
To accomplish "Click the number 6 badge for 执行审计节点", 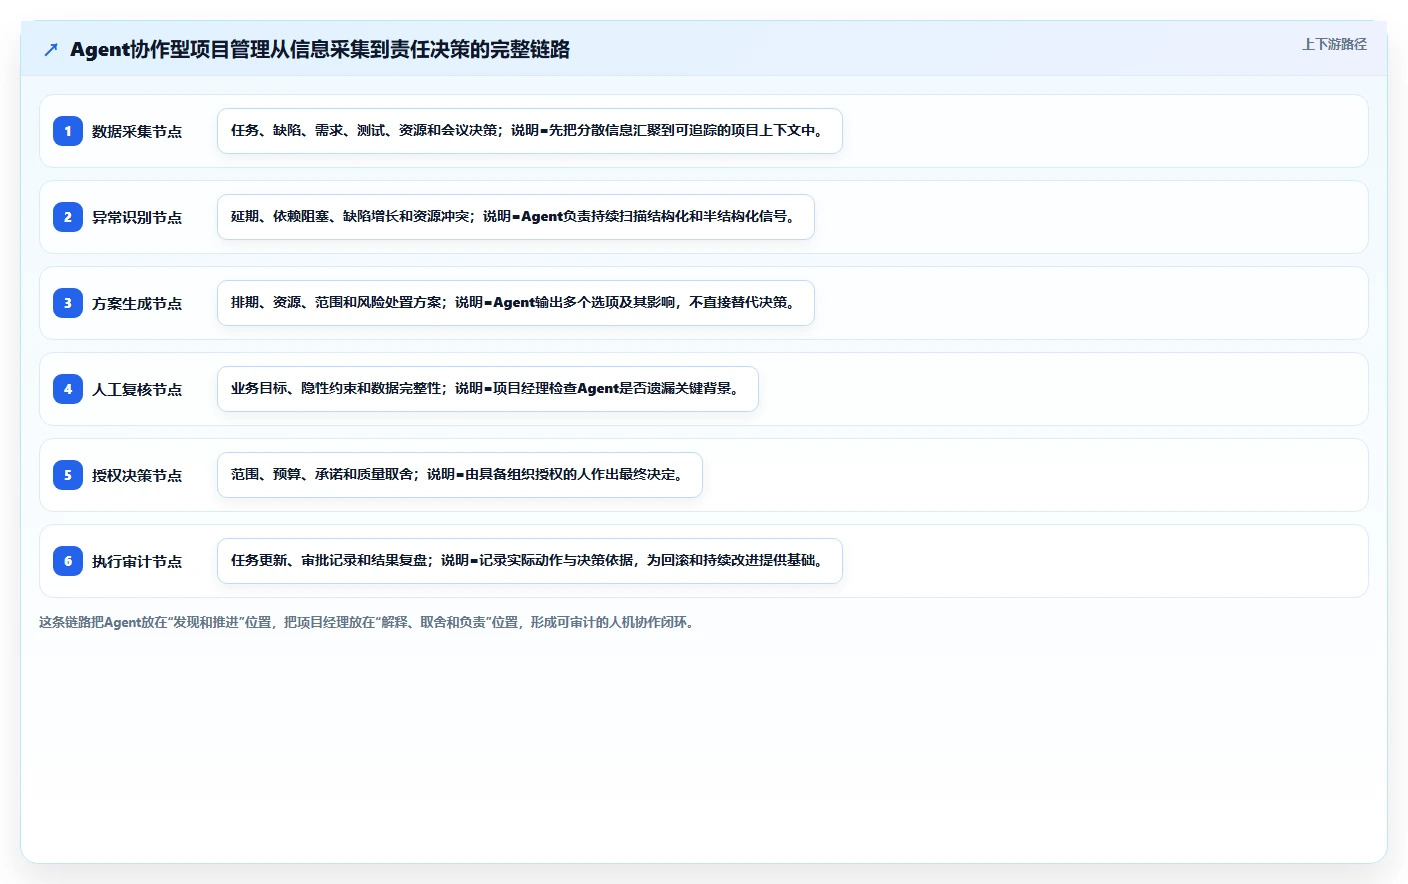I will pos(68,561).
